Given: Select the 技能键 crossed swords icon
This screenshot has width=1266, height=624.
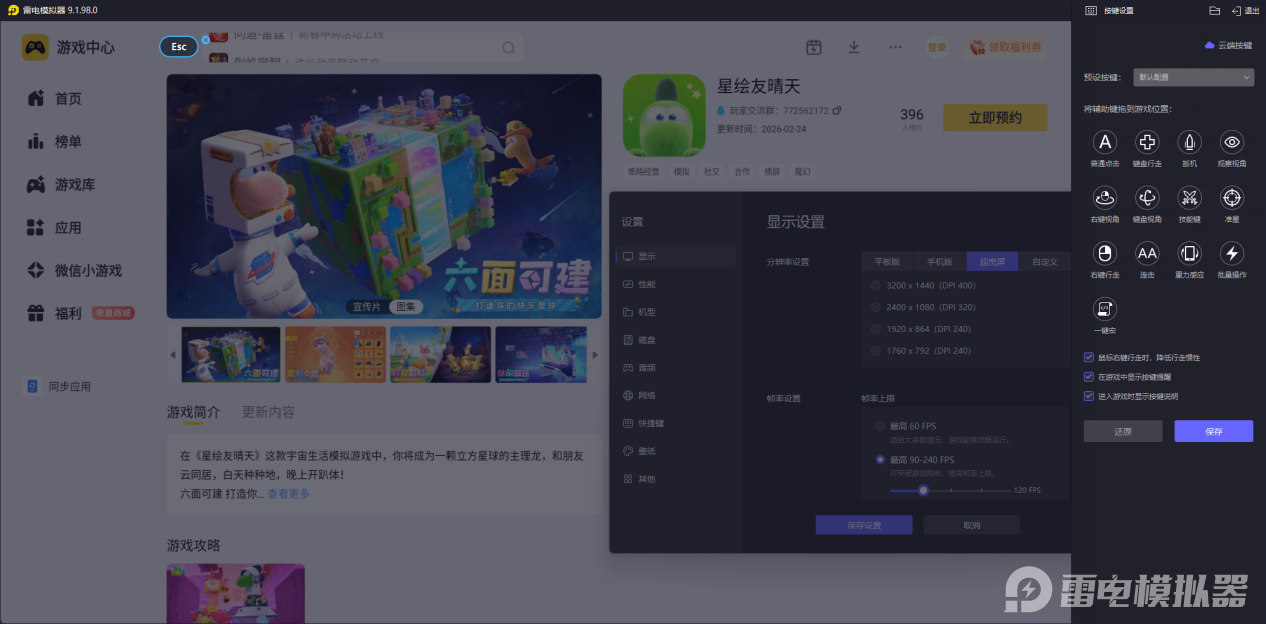Looking at the screenshot, I should [x=1189, y=197].
